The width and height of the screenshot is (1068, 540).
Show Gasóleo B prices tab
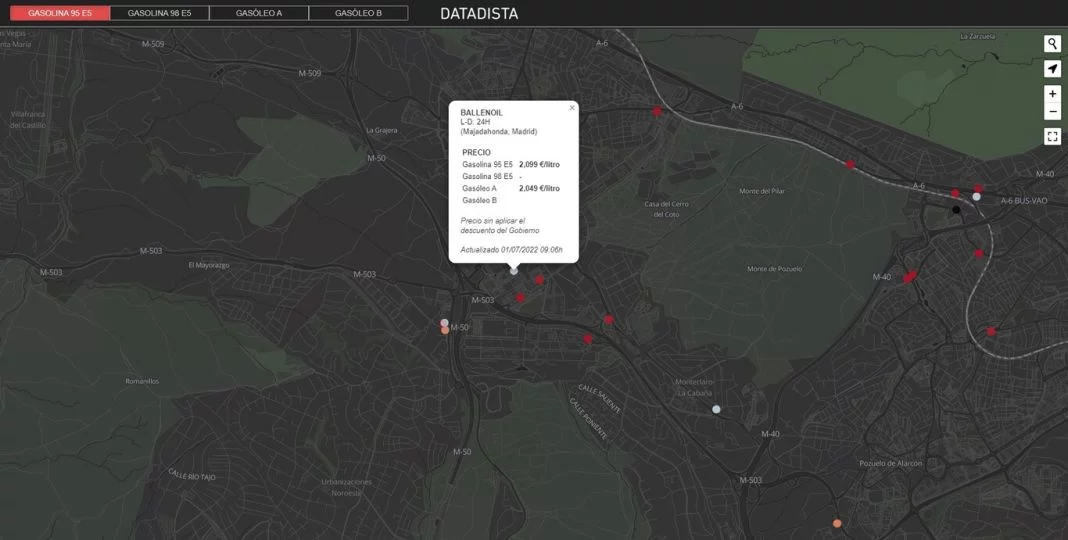358,14
